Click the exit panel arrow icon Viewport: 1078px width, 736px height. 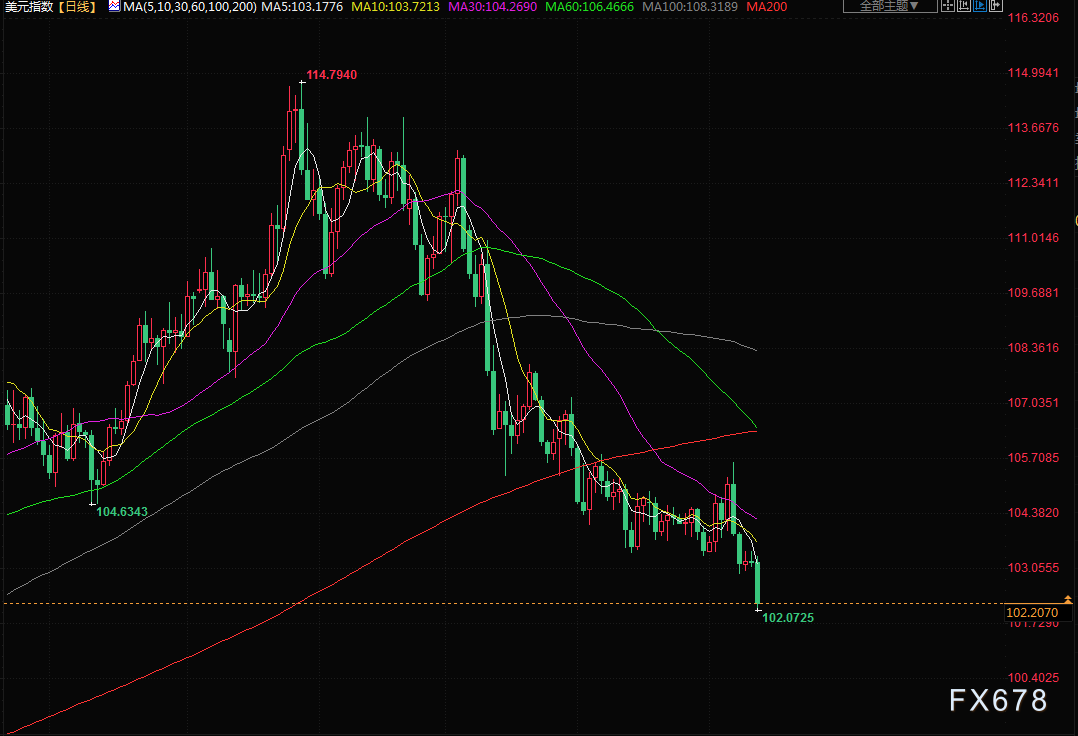point(996,5)
